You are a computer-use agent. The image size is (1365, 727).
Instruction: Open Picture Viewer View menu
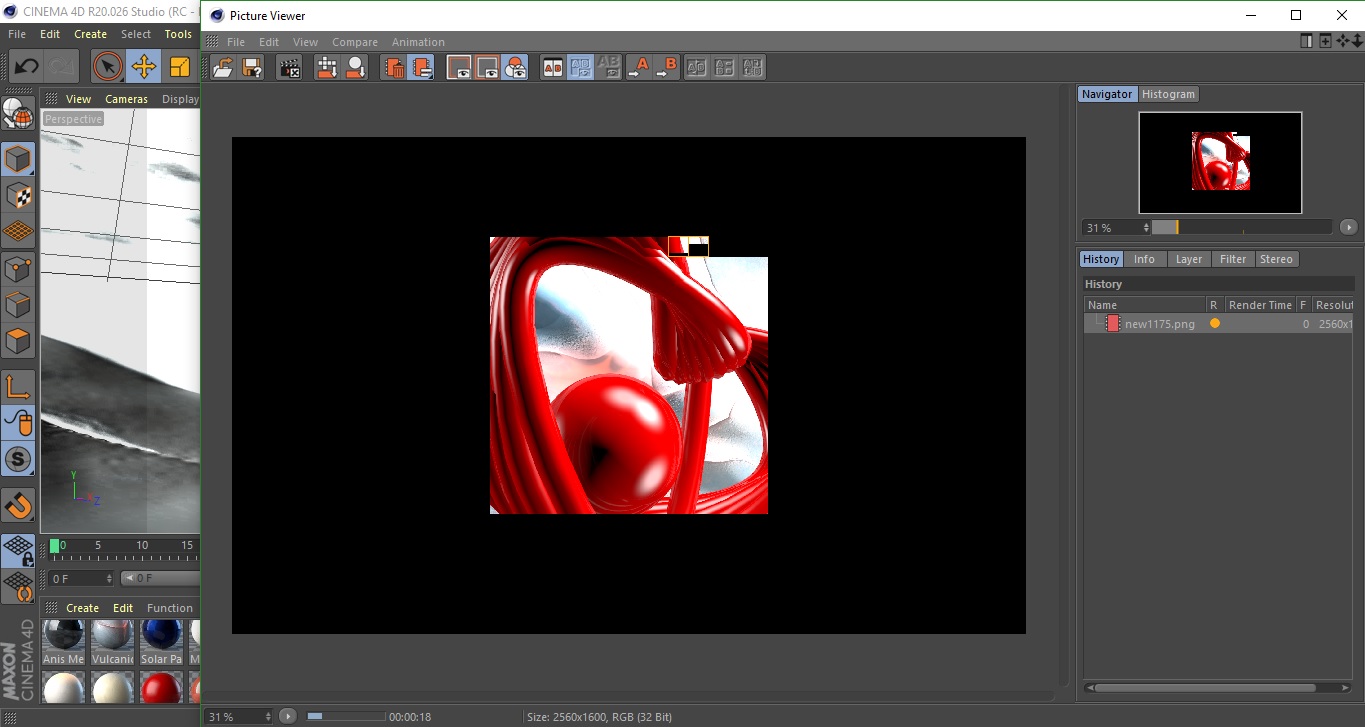(x=305, y=42)
